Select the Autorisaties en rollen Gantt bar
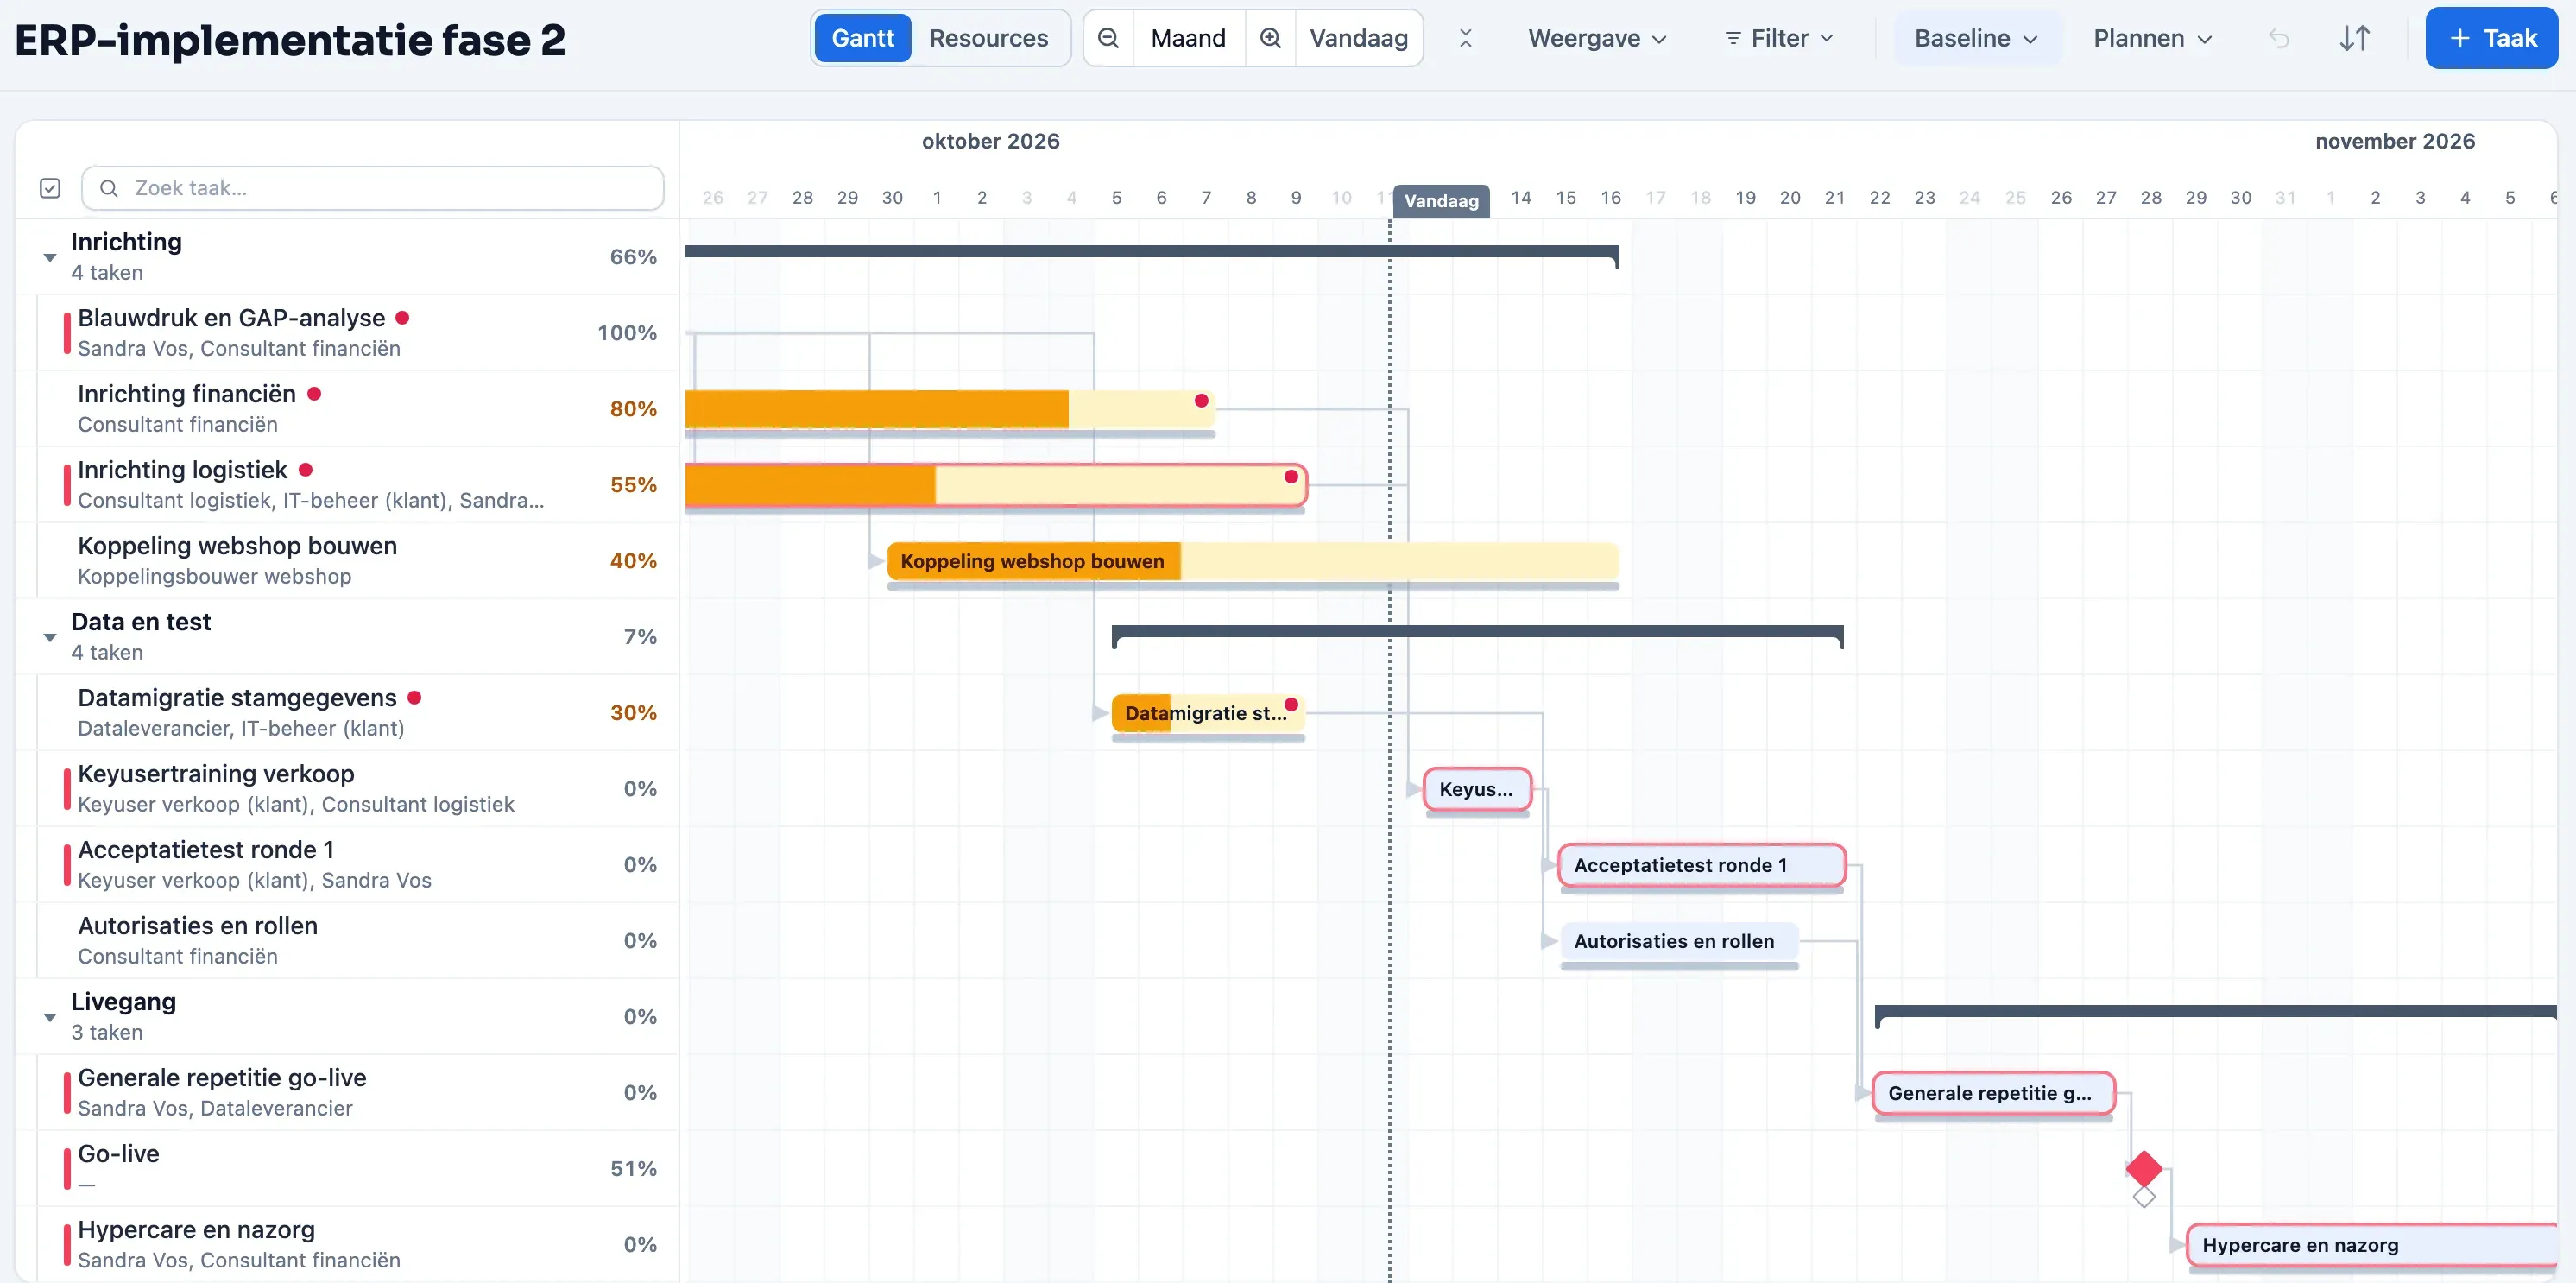Viewport: 2576px width, 1283px height. [x=1679, y=941]
